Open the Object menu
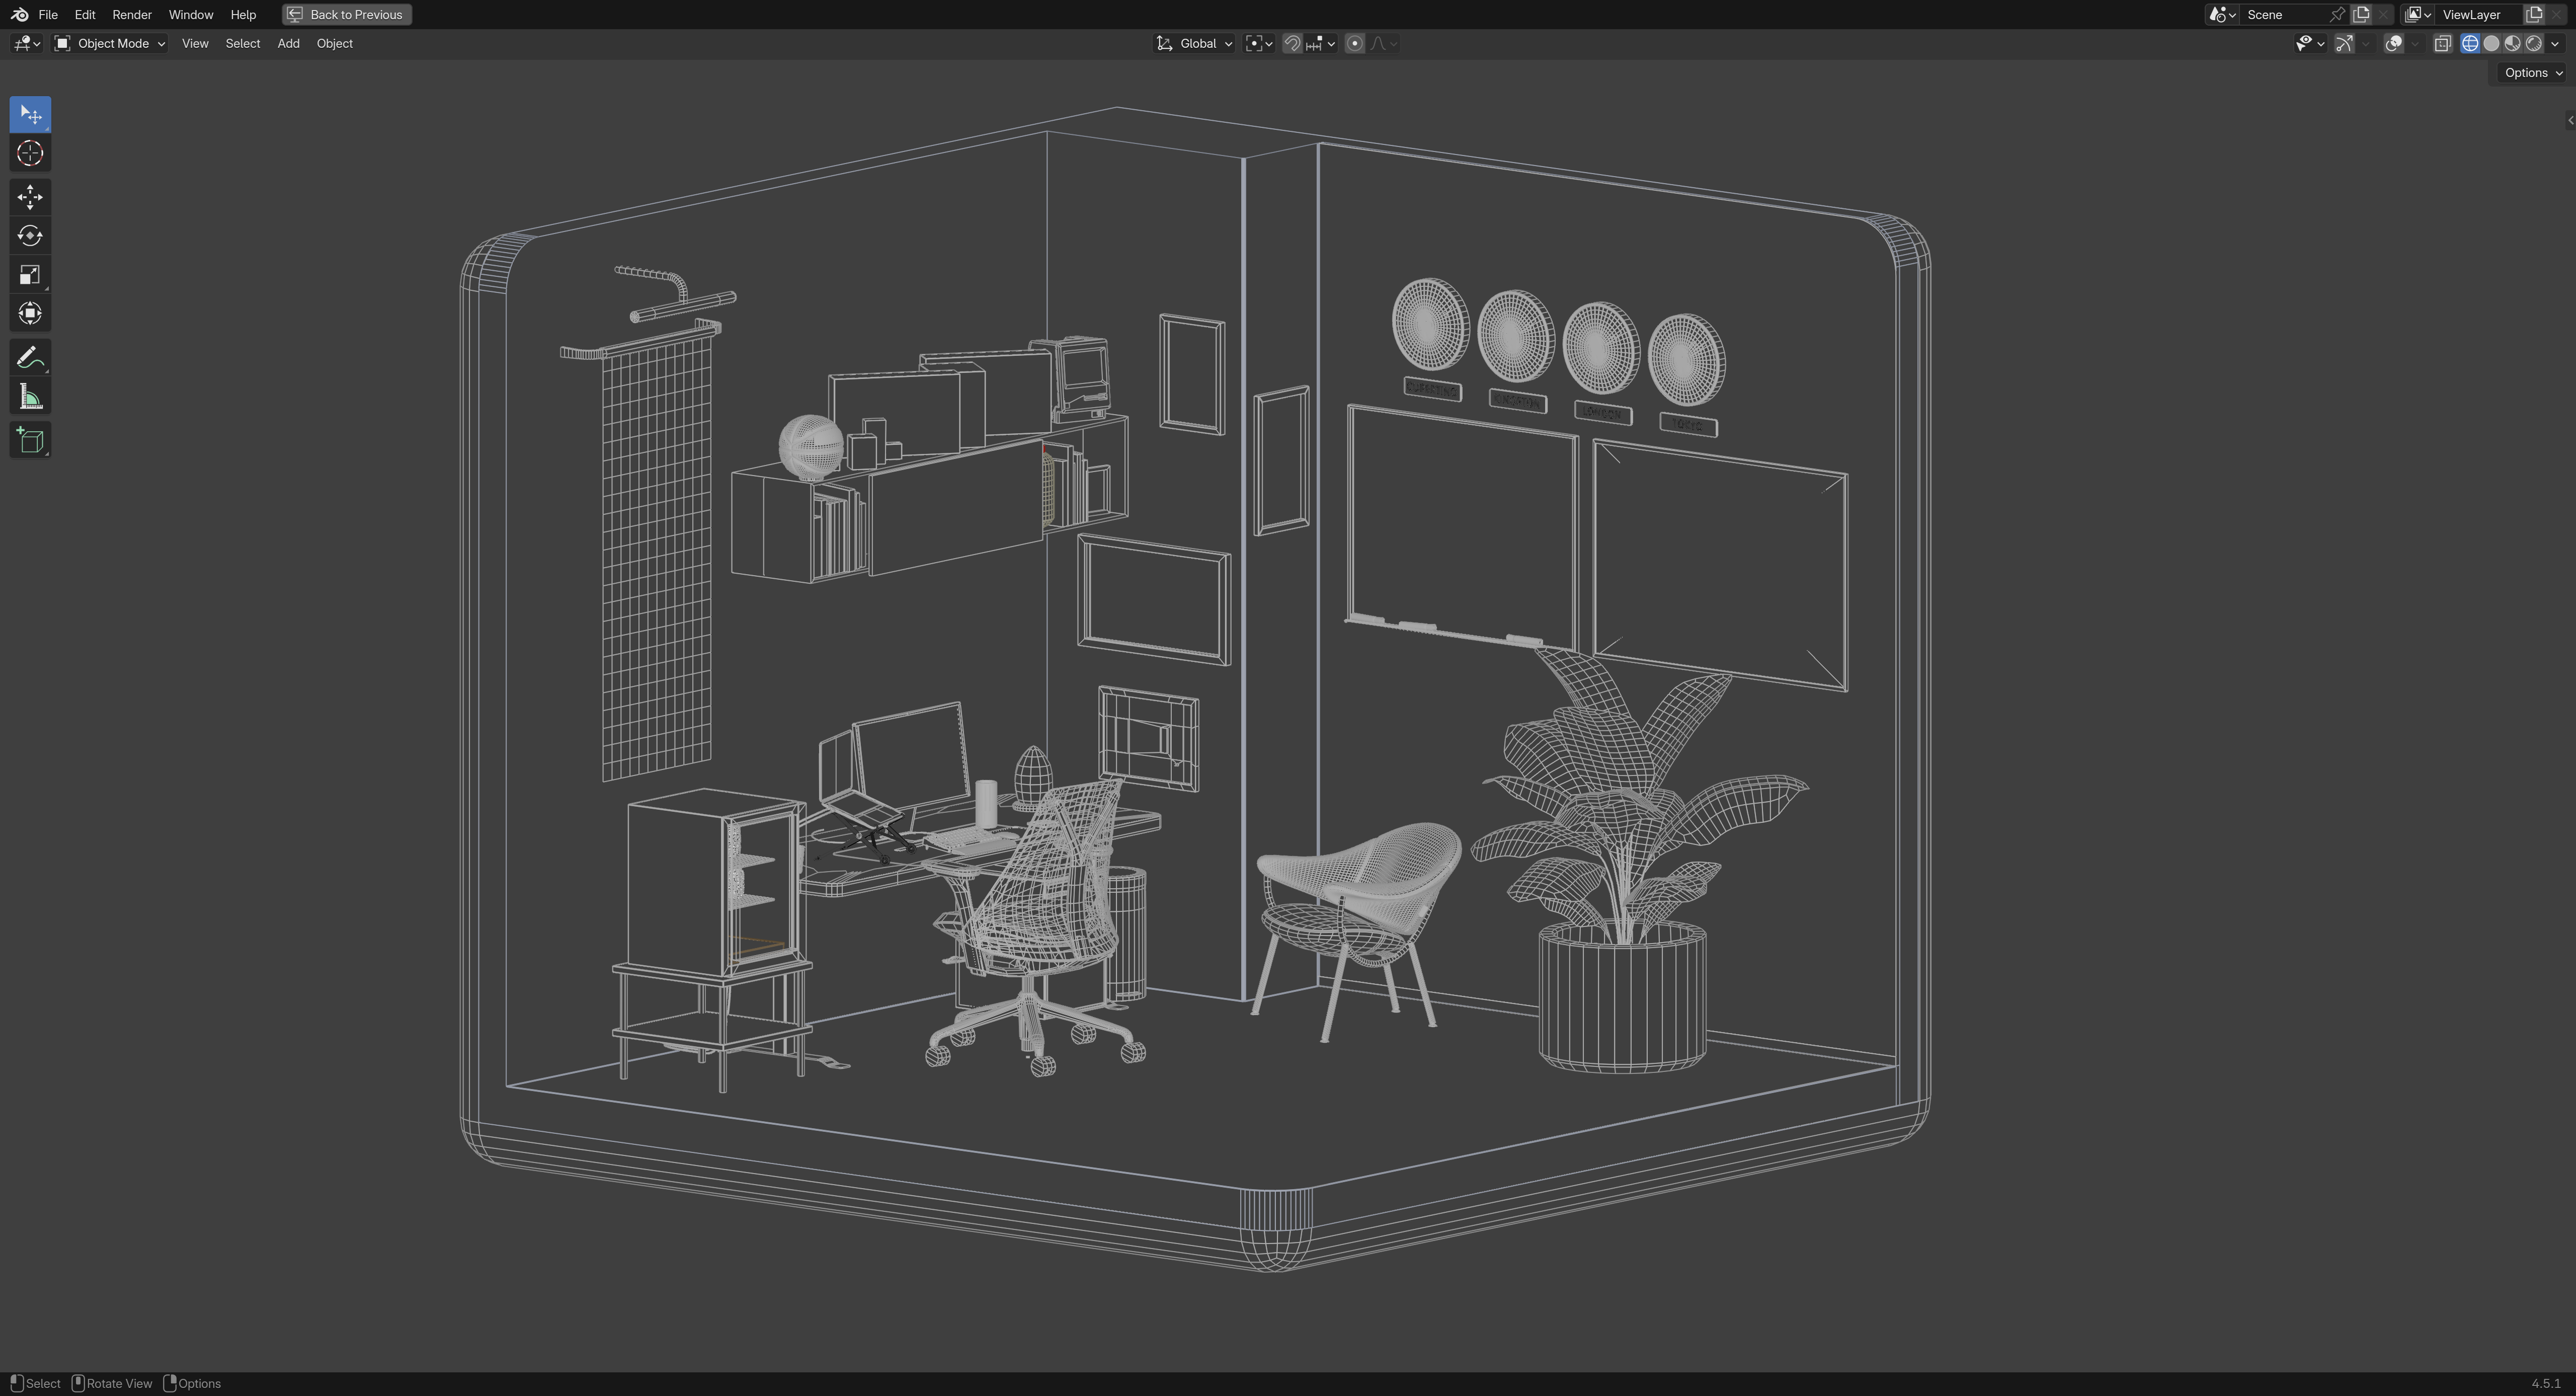 tap(335, 44)
